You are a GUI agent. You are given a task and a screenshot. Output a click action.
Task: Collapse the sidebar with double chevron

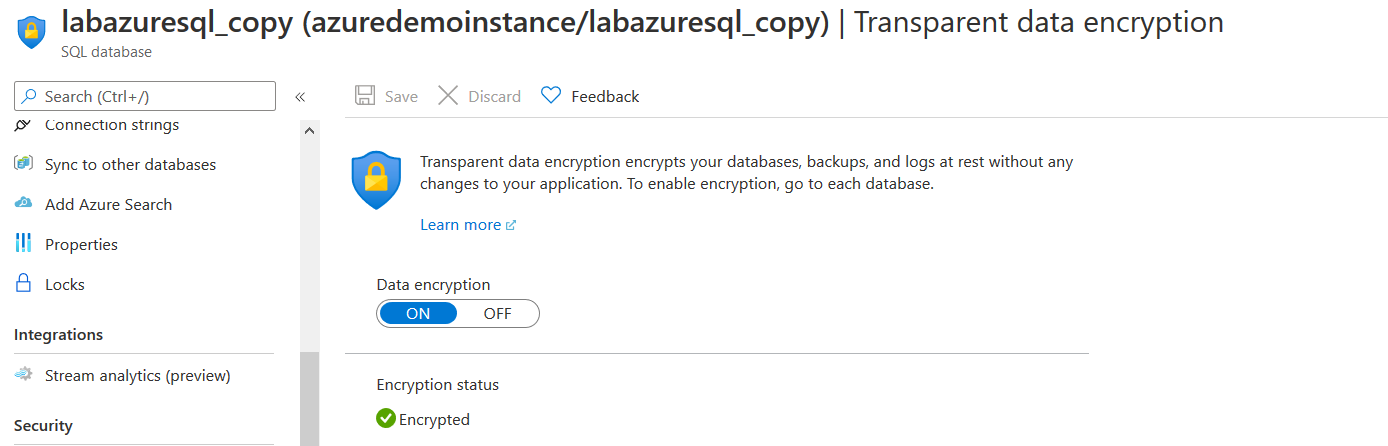click(x=299, y=97)
